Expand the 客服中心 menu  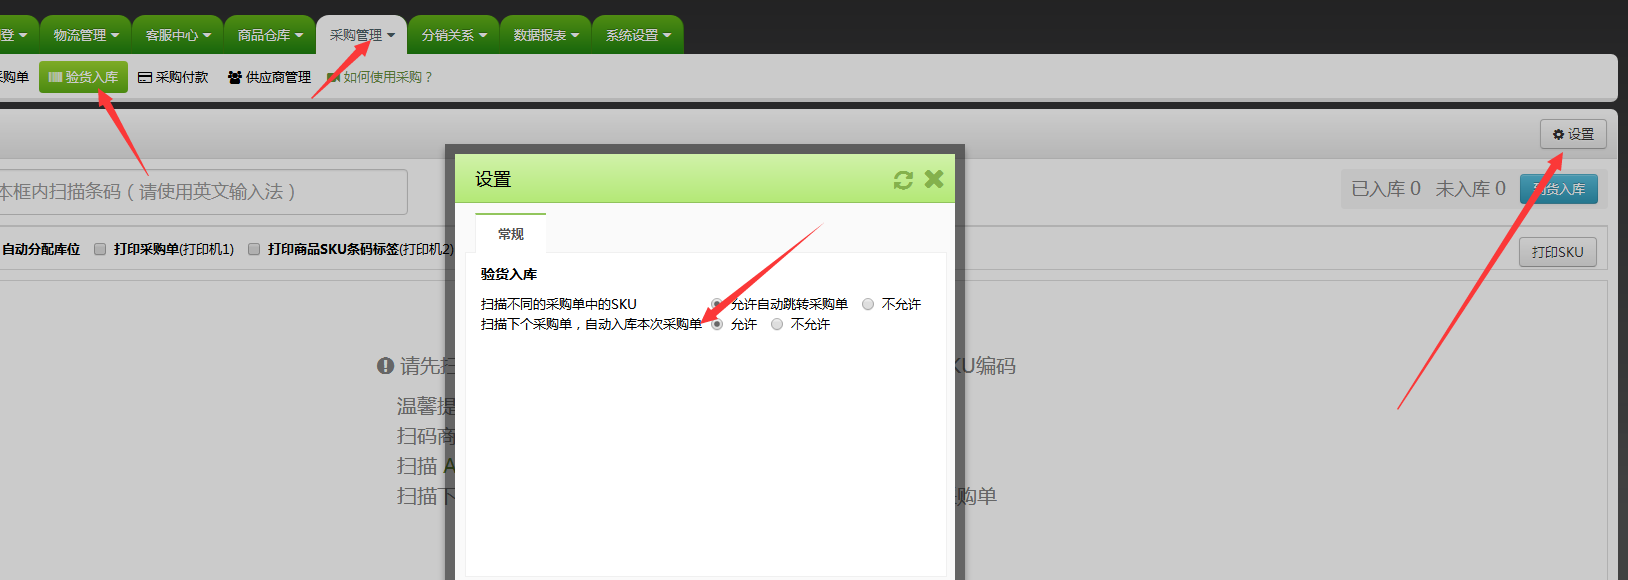178,35
